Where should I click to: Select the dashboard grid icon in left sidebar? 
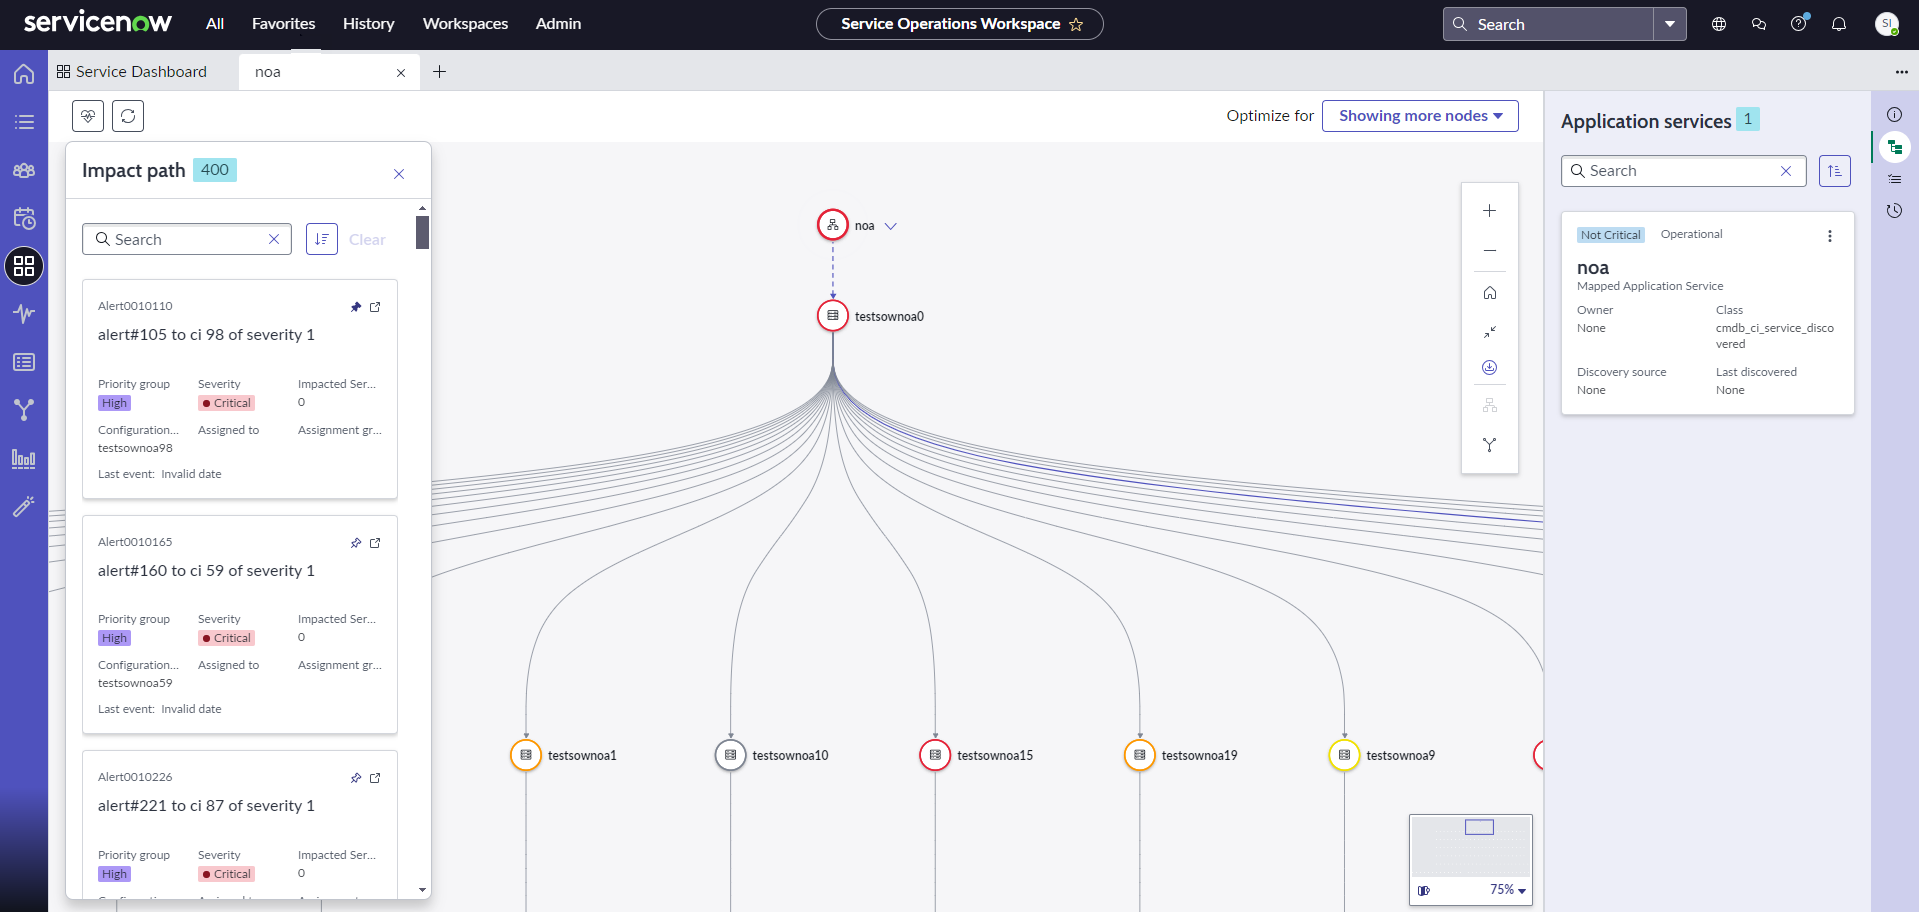click(x=24, y=266)
